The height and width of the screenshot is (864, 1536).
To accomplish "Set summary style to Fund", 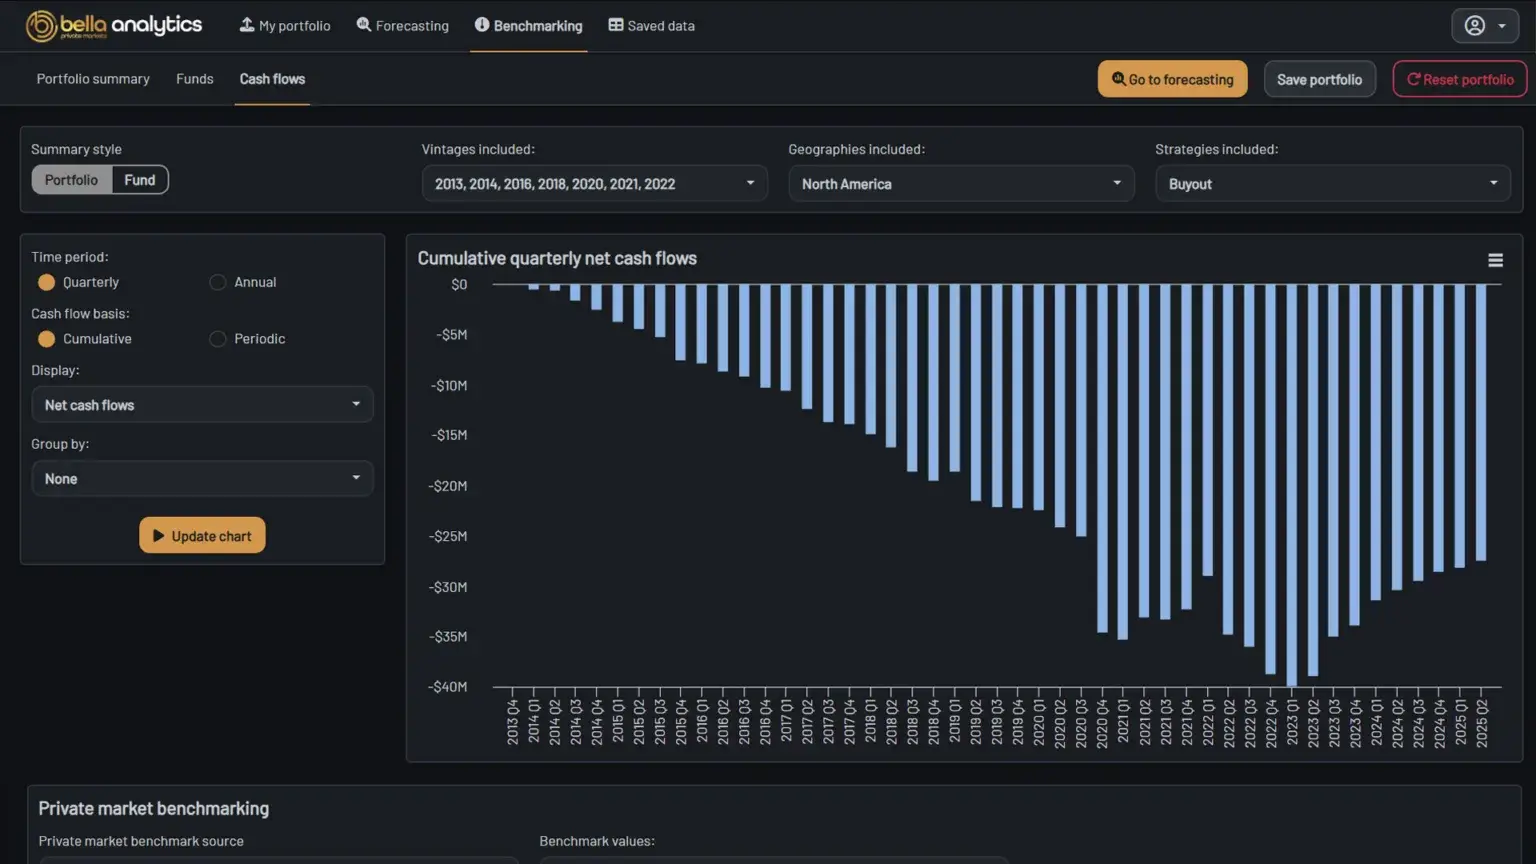I will [140, 180].
